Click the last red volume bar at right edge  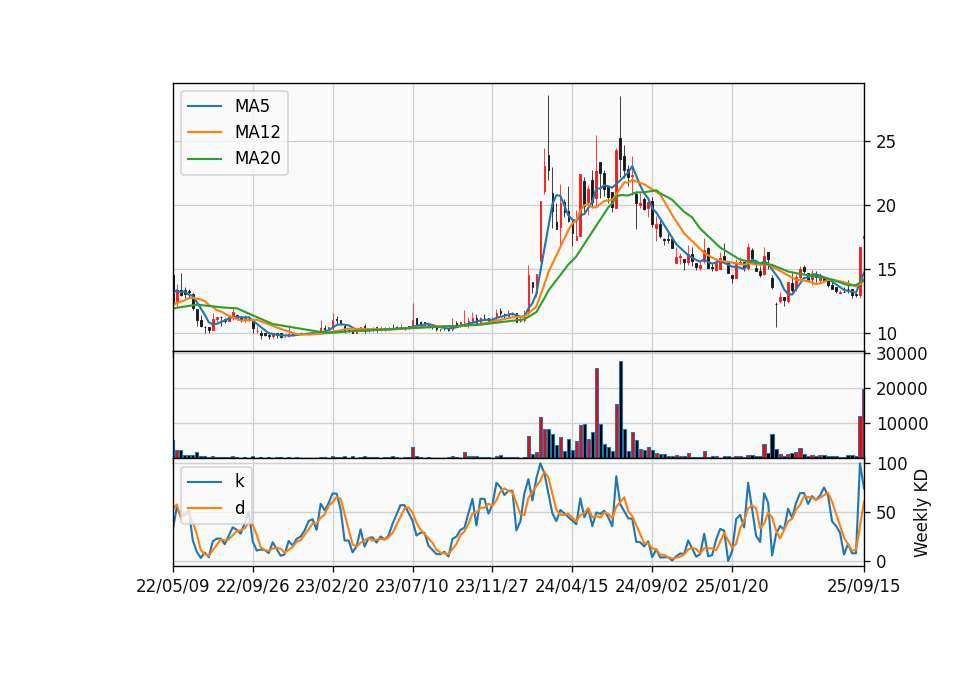click(863, 423)
